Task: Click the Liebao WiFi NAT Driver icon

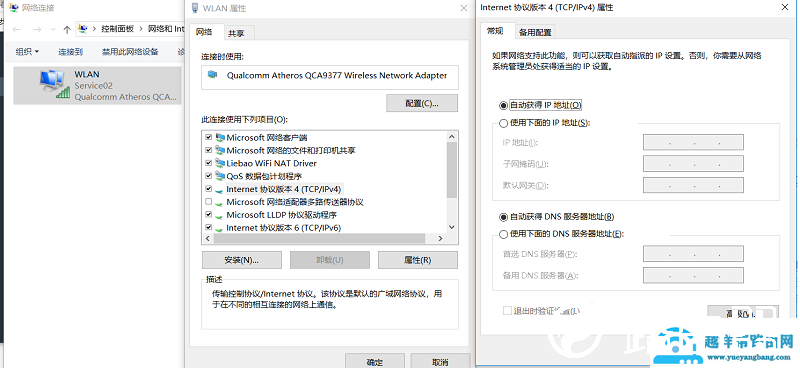Action: pyautogui.click(x=220, y=163)
